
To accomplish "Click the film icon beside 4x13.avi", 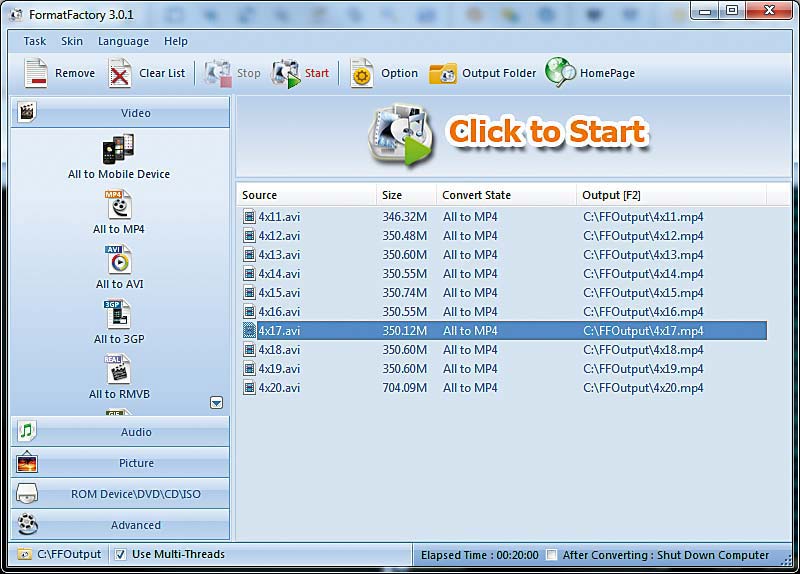I will 249,255.
